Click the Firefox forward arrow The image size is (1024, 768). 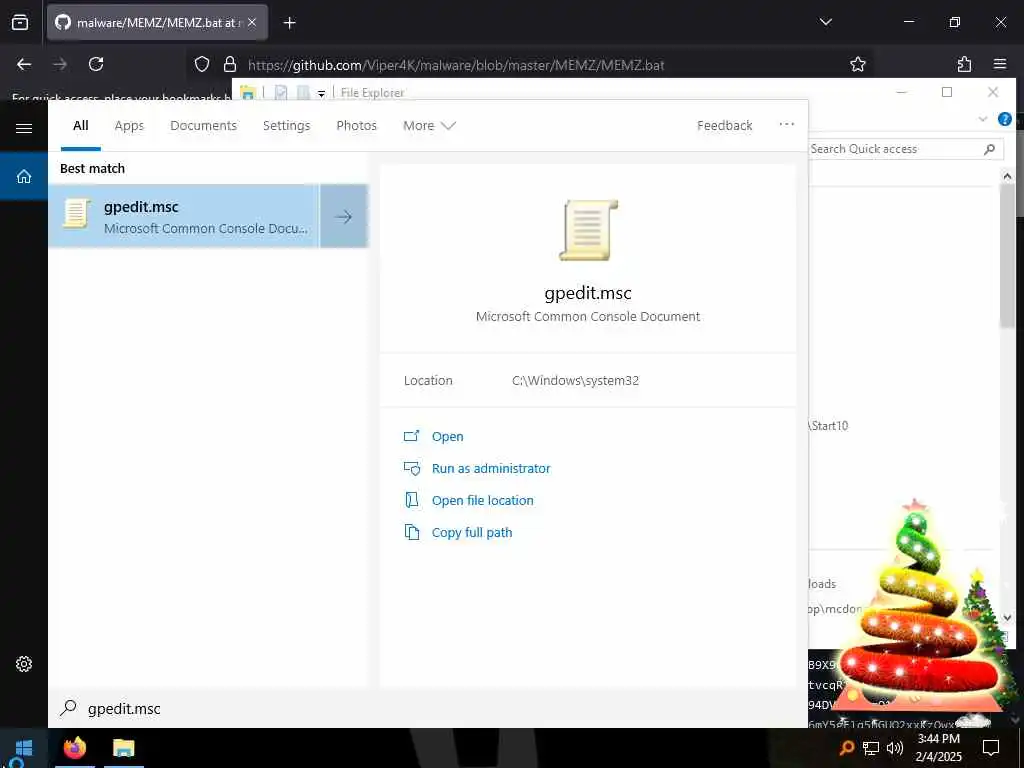click(60, 64)
